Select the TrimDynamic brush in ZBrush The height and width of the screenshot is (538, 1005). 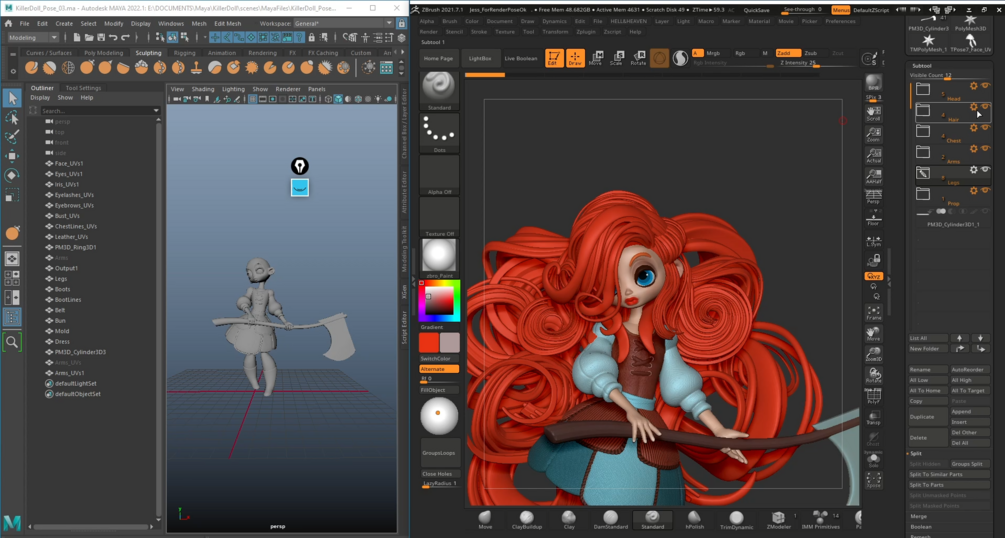point(736,519)
